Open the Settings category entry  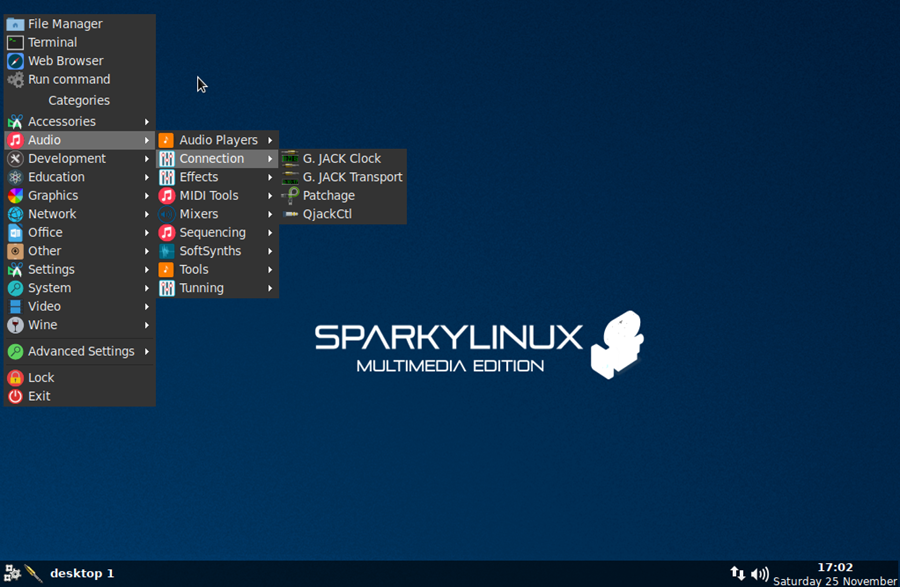[x=80, y=270]
